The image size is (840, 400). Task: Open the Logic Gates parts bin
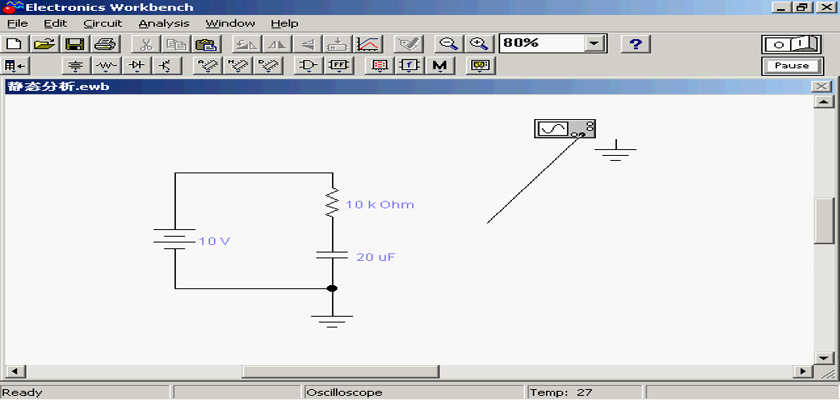(x=308, y=66)
